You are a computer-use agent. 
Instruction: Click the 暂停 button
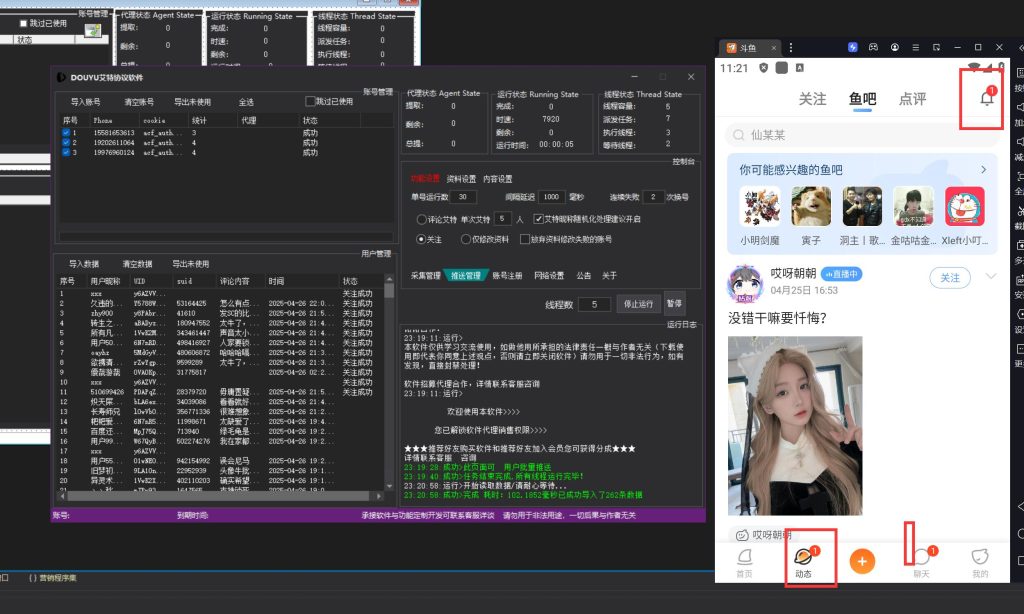tap(674, 304)
